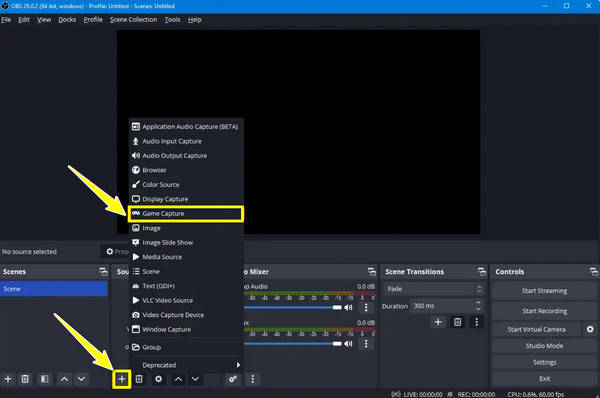
Task: Move scene up with the up arrow
Action: pyautogui.click(x=65, y=379)
